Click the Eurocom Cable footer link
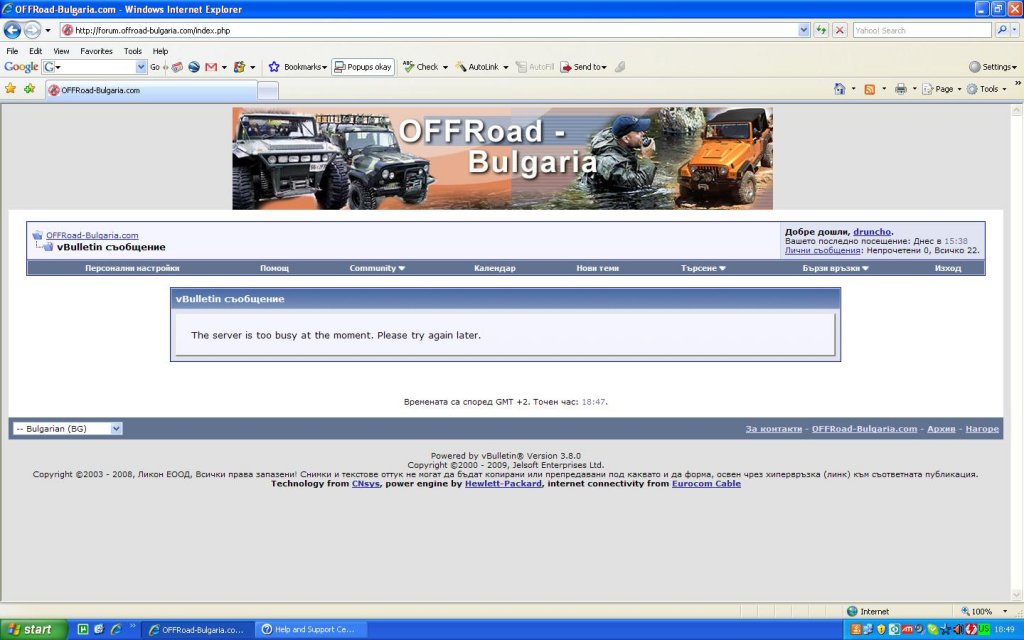 [x=706, y=483]
